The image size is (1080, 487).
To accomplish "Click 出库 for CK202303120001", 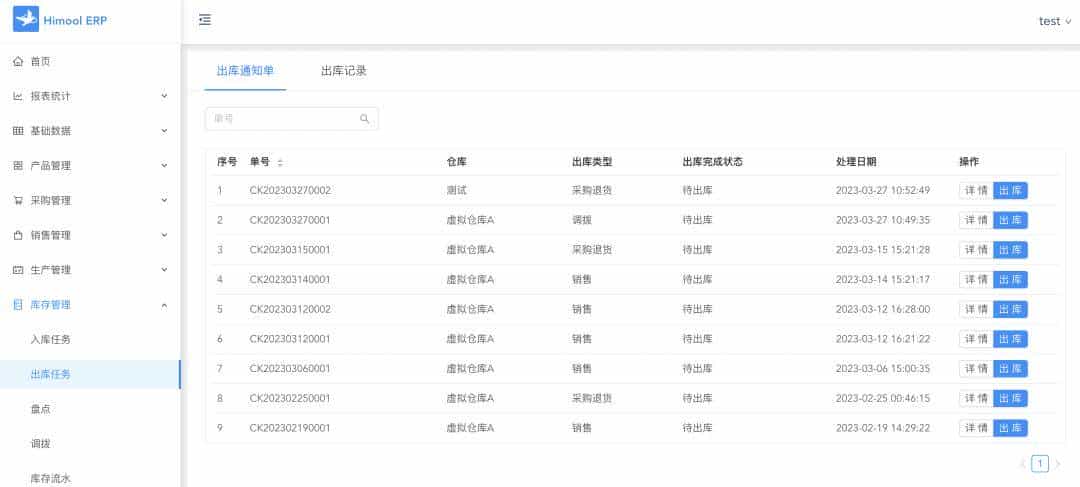I will click(1010, 339).
